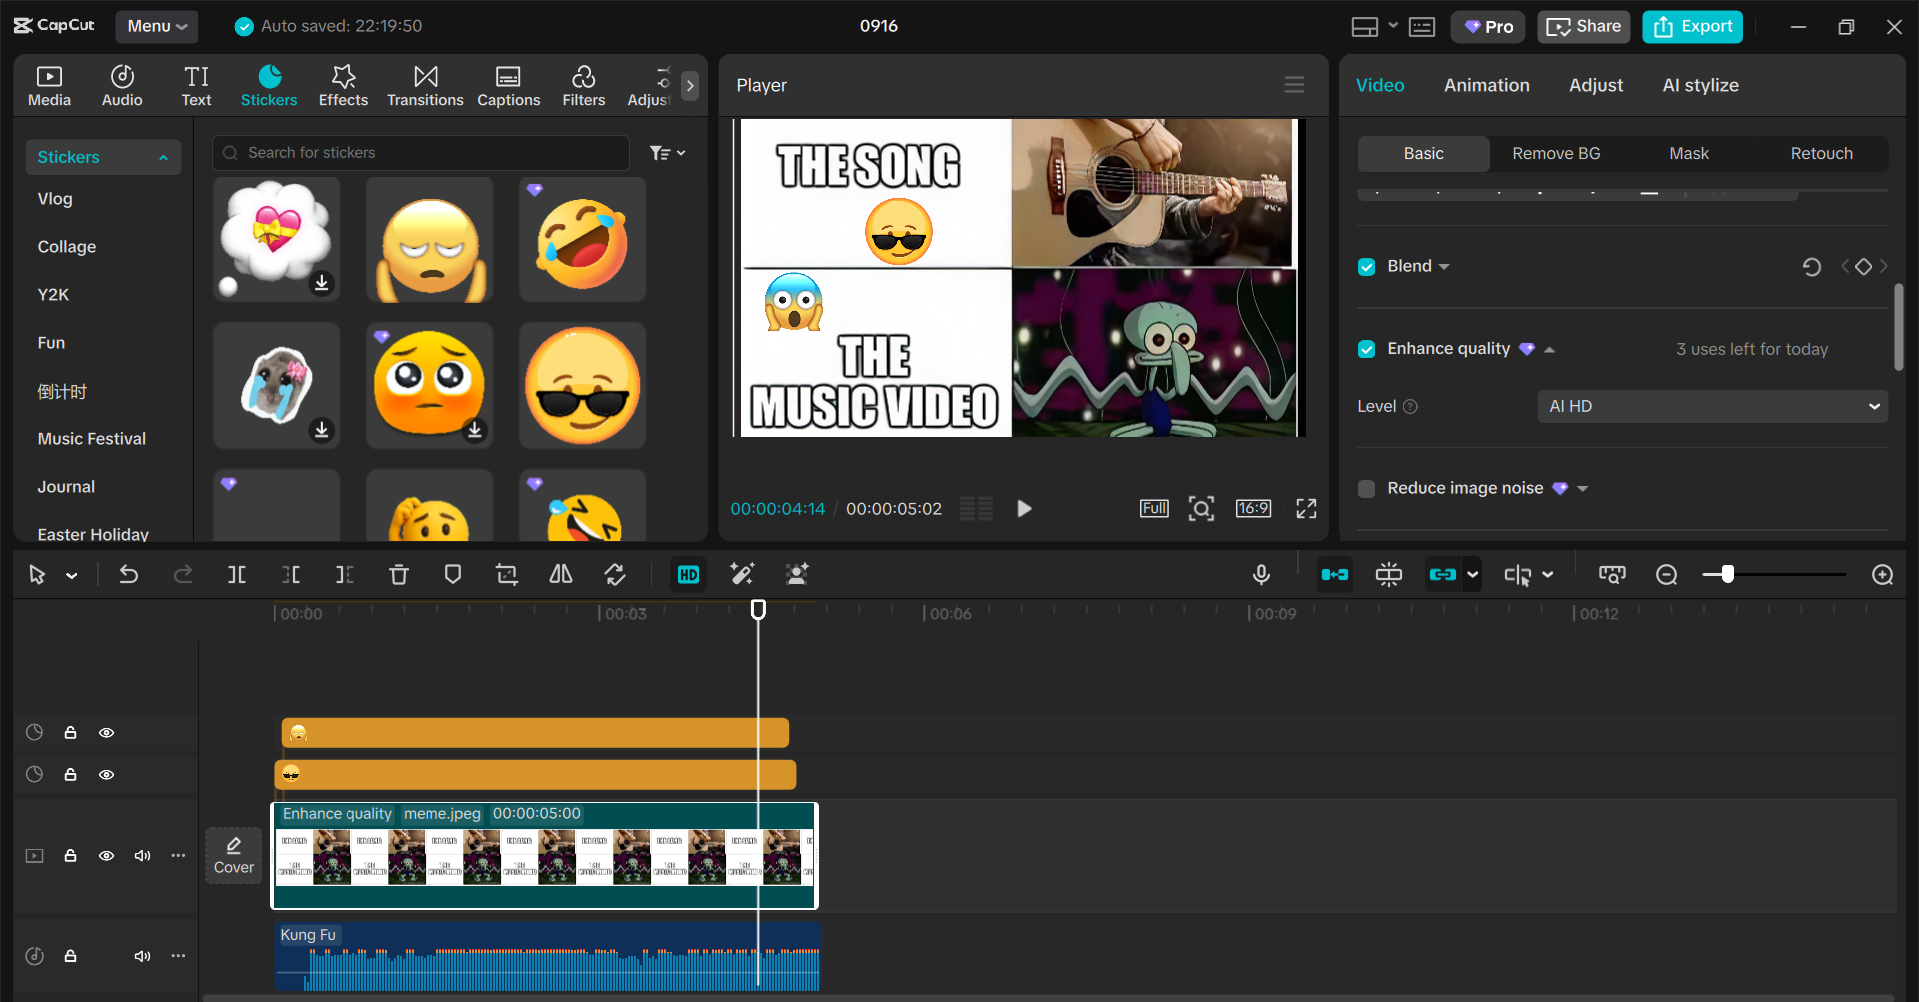Click the HD enhance quality icon
Image resolution: width=1919 pixels, height=1002 pixels.
tap(689, 574)
